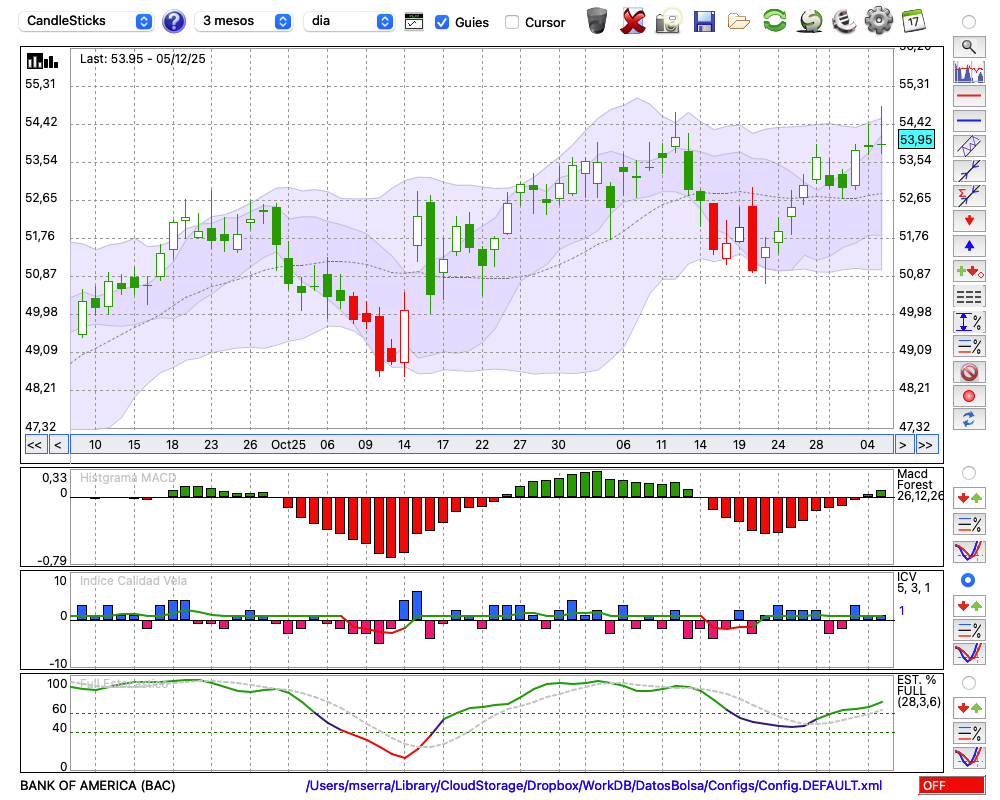Viewport: 1000px width, 800px height.
Task: Click the trash can icon in the toolbar
Action: 597,20
